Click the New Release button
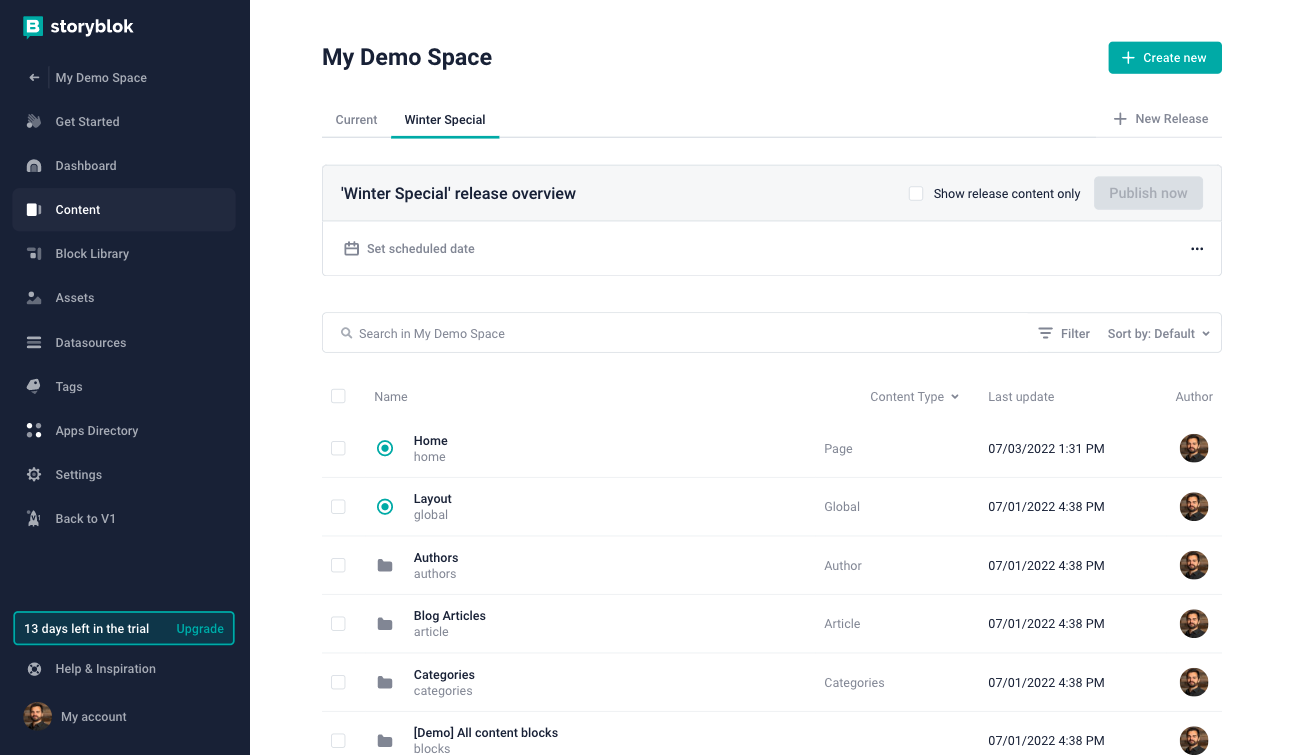This screenshot has width=1292, height=755. click(x=1161, y=119)
